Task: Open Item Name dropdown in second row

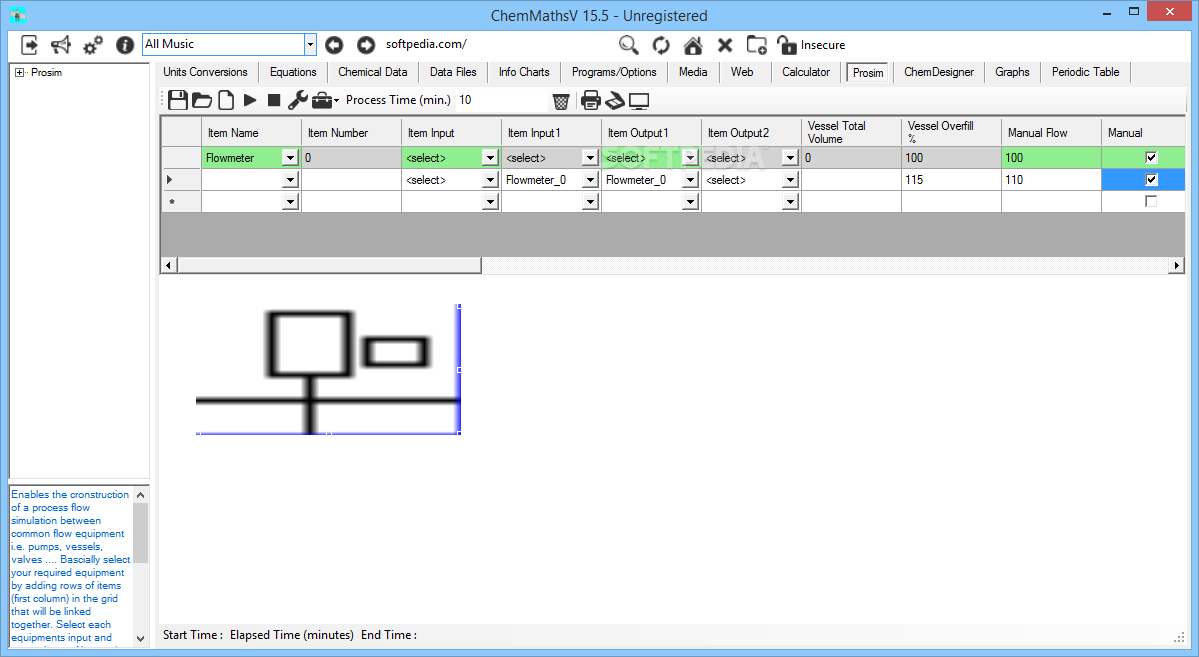Action: tap(290, 180)
